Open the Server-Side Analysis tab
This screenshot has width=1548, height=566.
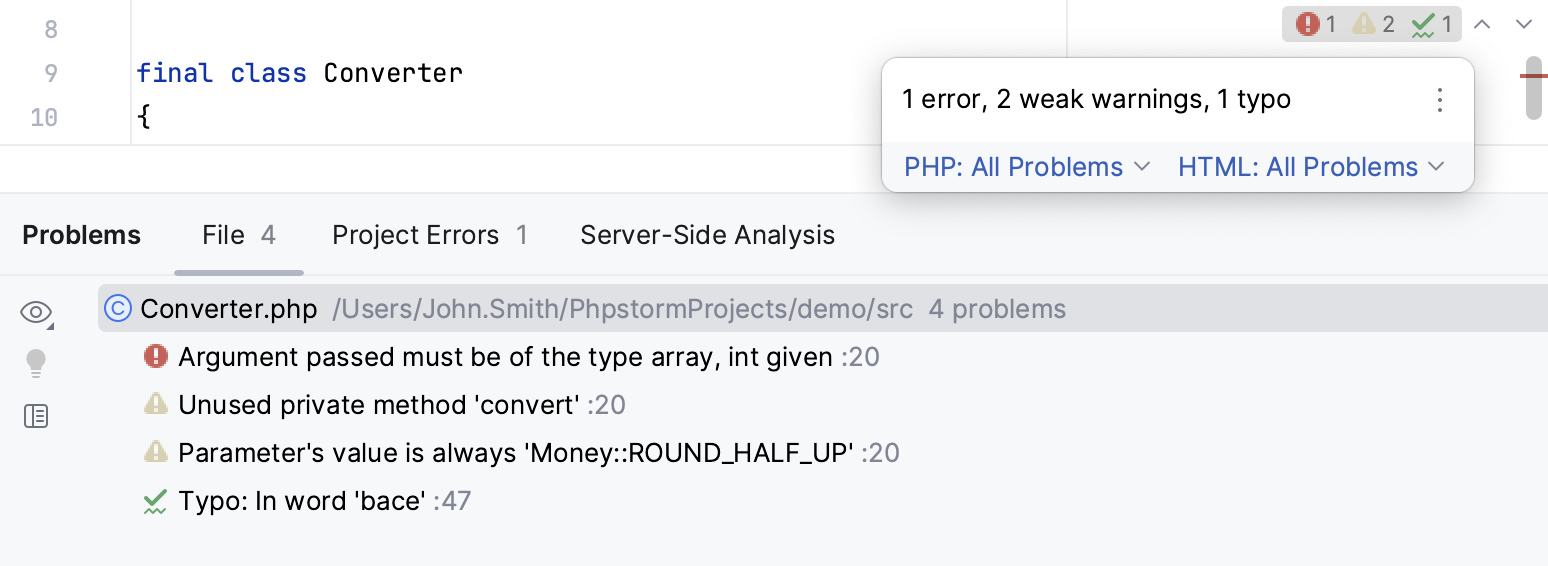[707, 235]
